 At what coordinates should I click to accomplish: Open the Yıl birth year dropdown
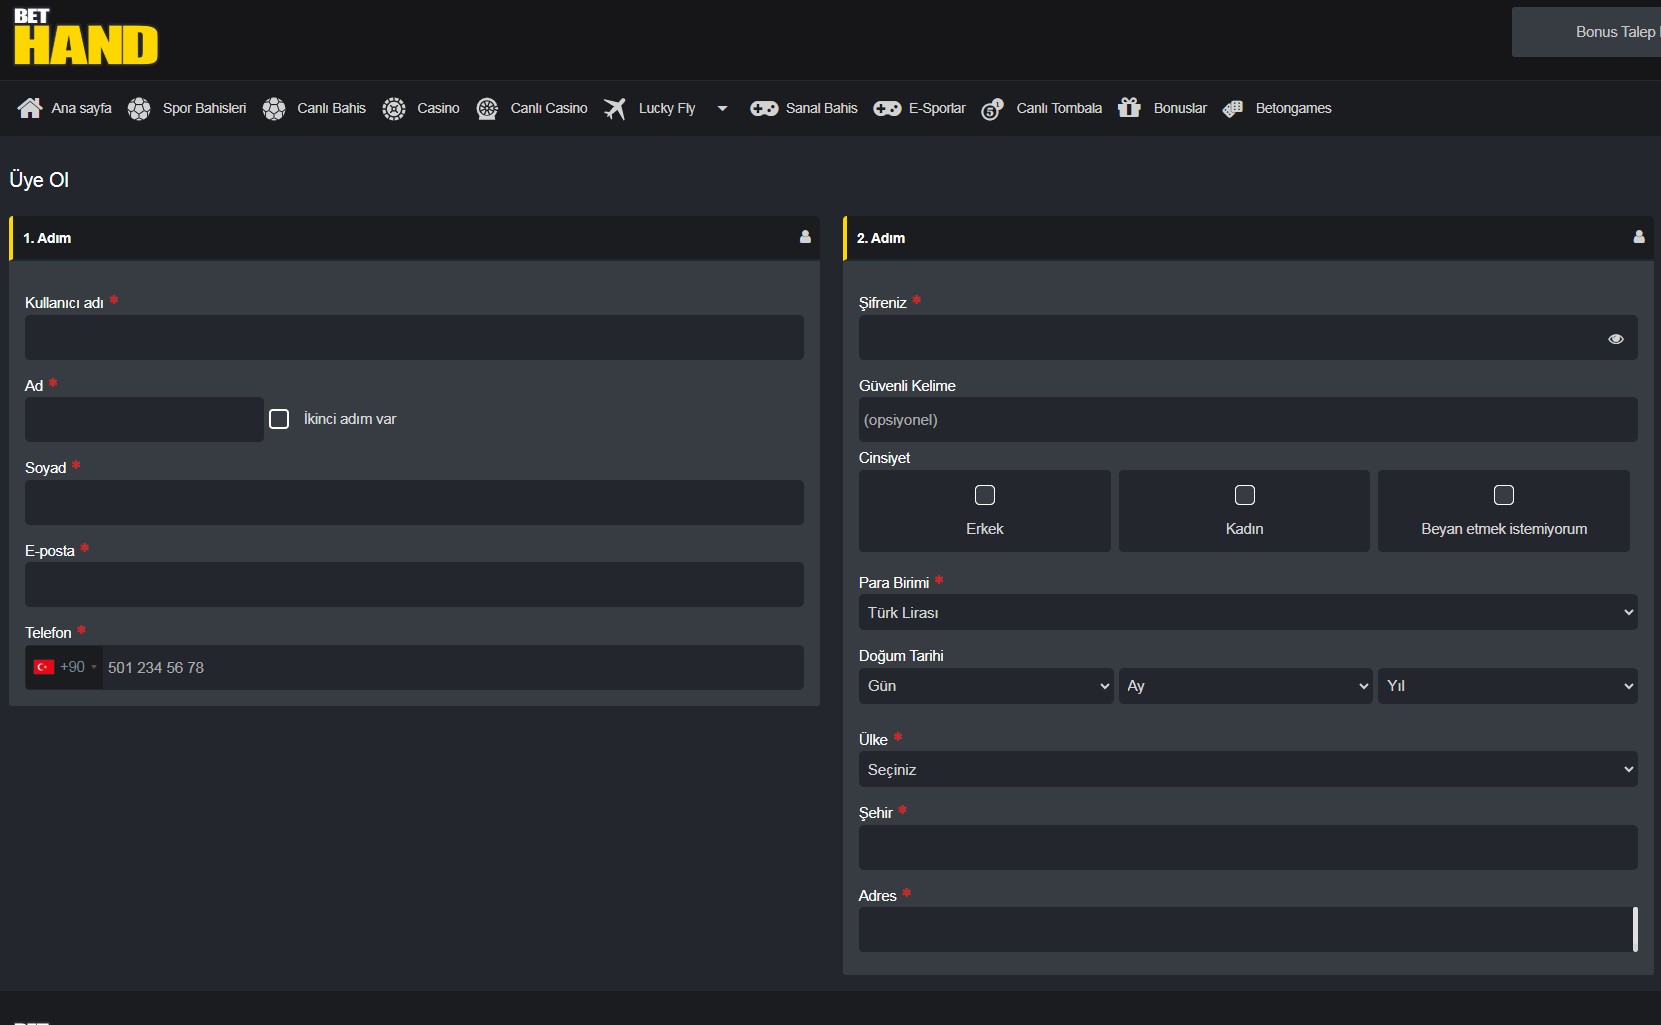click(x=1508, y=686)
